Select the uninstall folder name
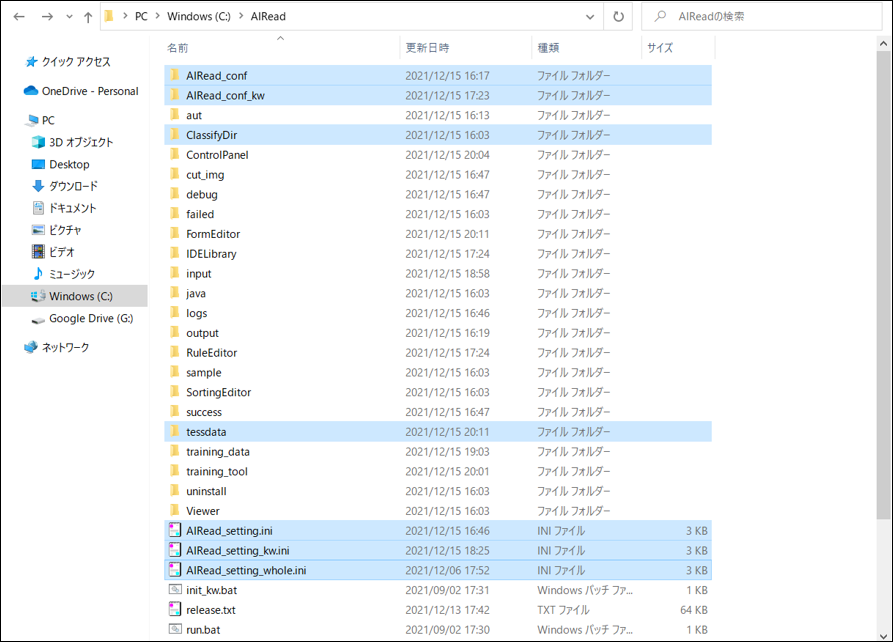The height and width of the screenshot is (642, 893). tap(206, 491)
